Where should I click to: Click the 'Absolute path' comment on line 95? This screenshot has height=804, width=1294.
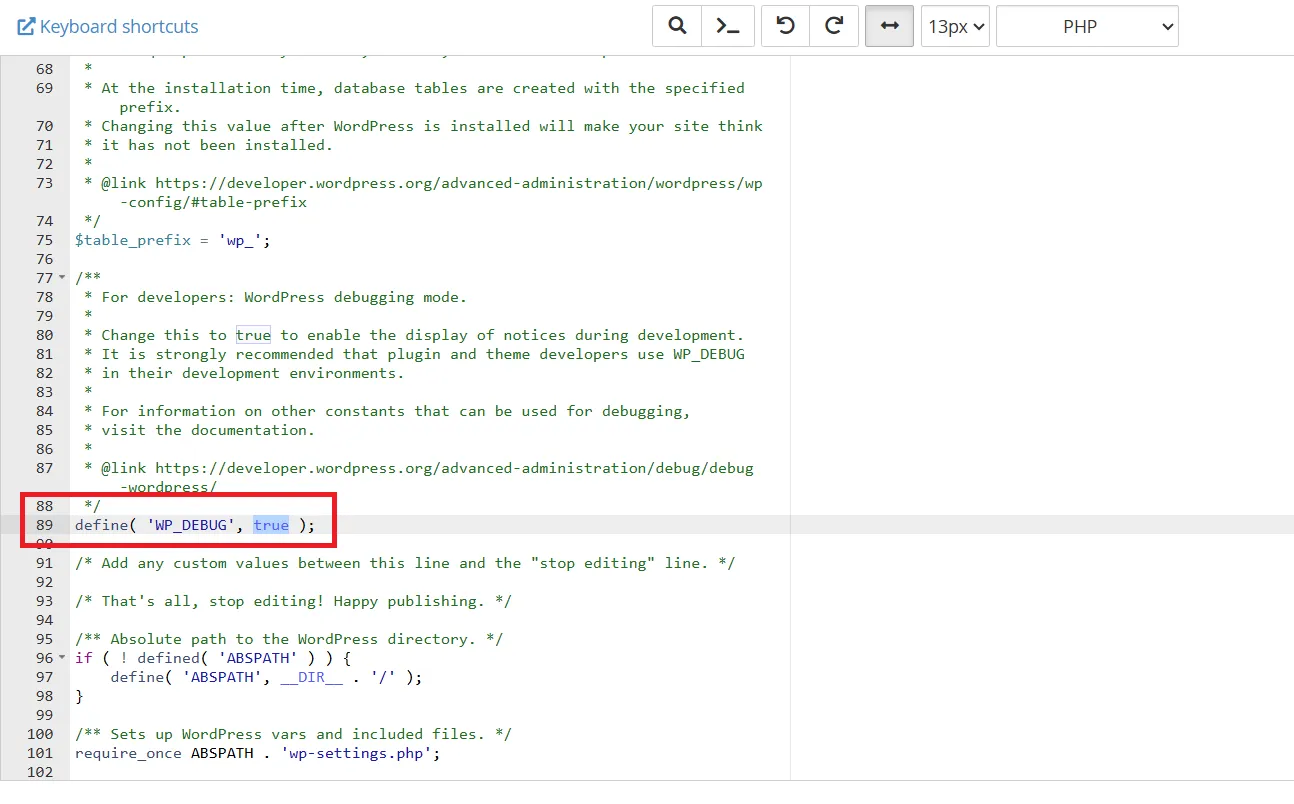289,639
